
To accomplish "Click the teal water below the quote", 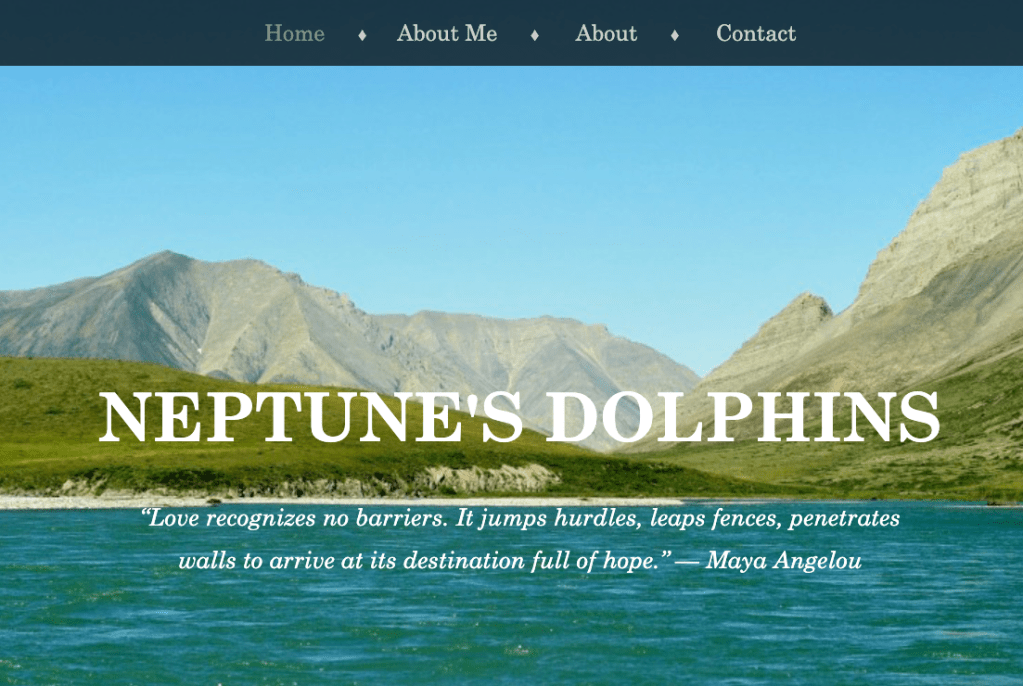I will [509, 627].
